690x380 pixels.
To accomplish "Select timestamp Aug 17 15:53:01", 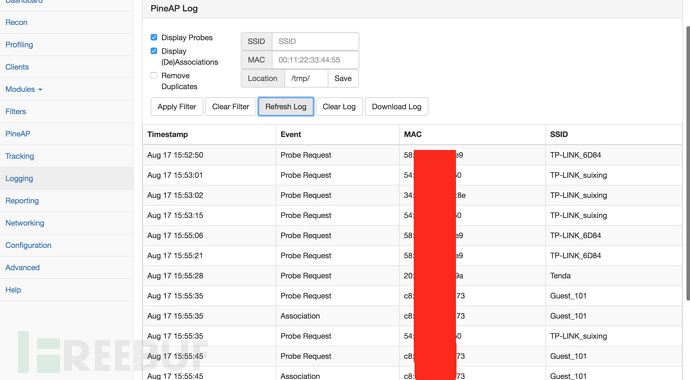I will click(175, 175).
